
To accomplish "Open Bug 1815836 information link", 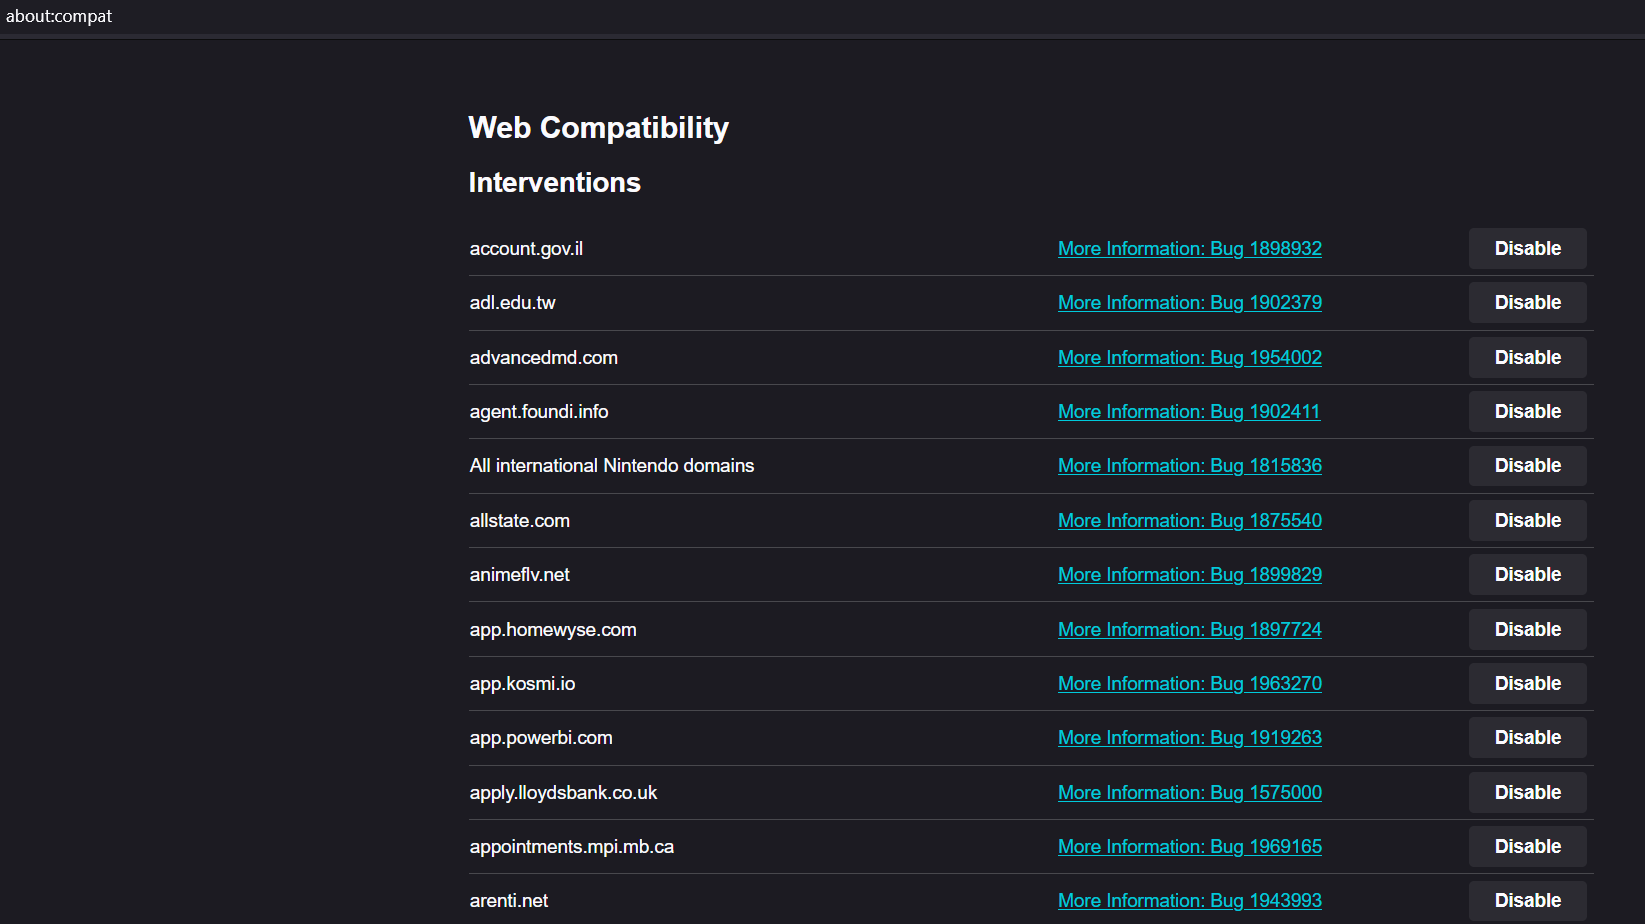I will tap(1189, 465).
